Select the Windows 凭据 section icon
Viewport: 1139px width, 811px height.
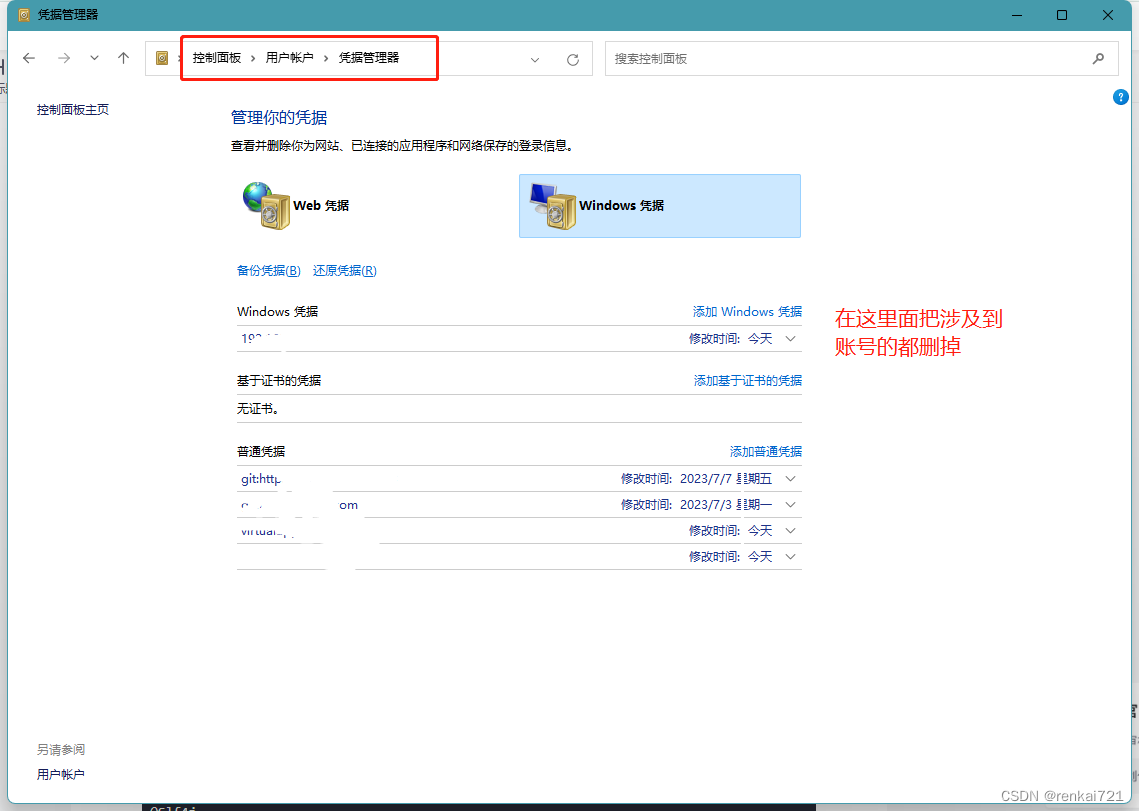pos(551,205)
